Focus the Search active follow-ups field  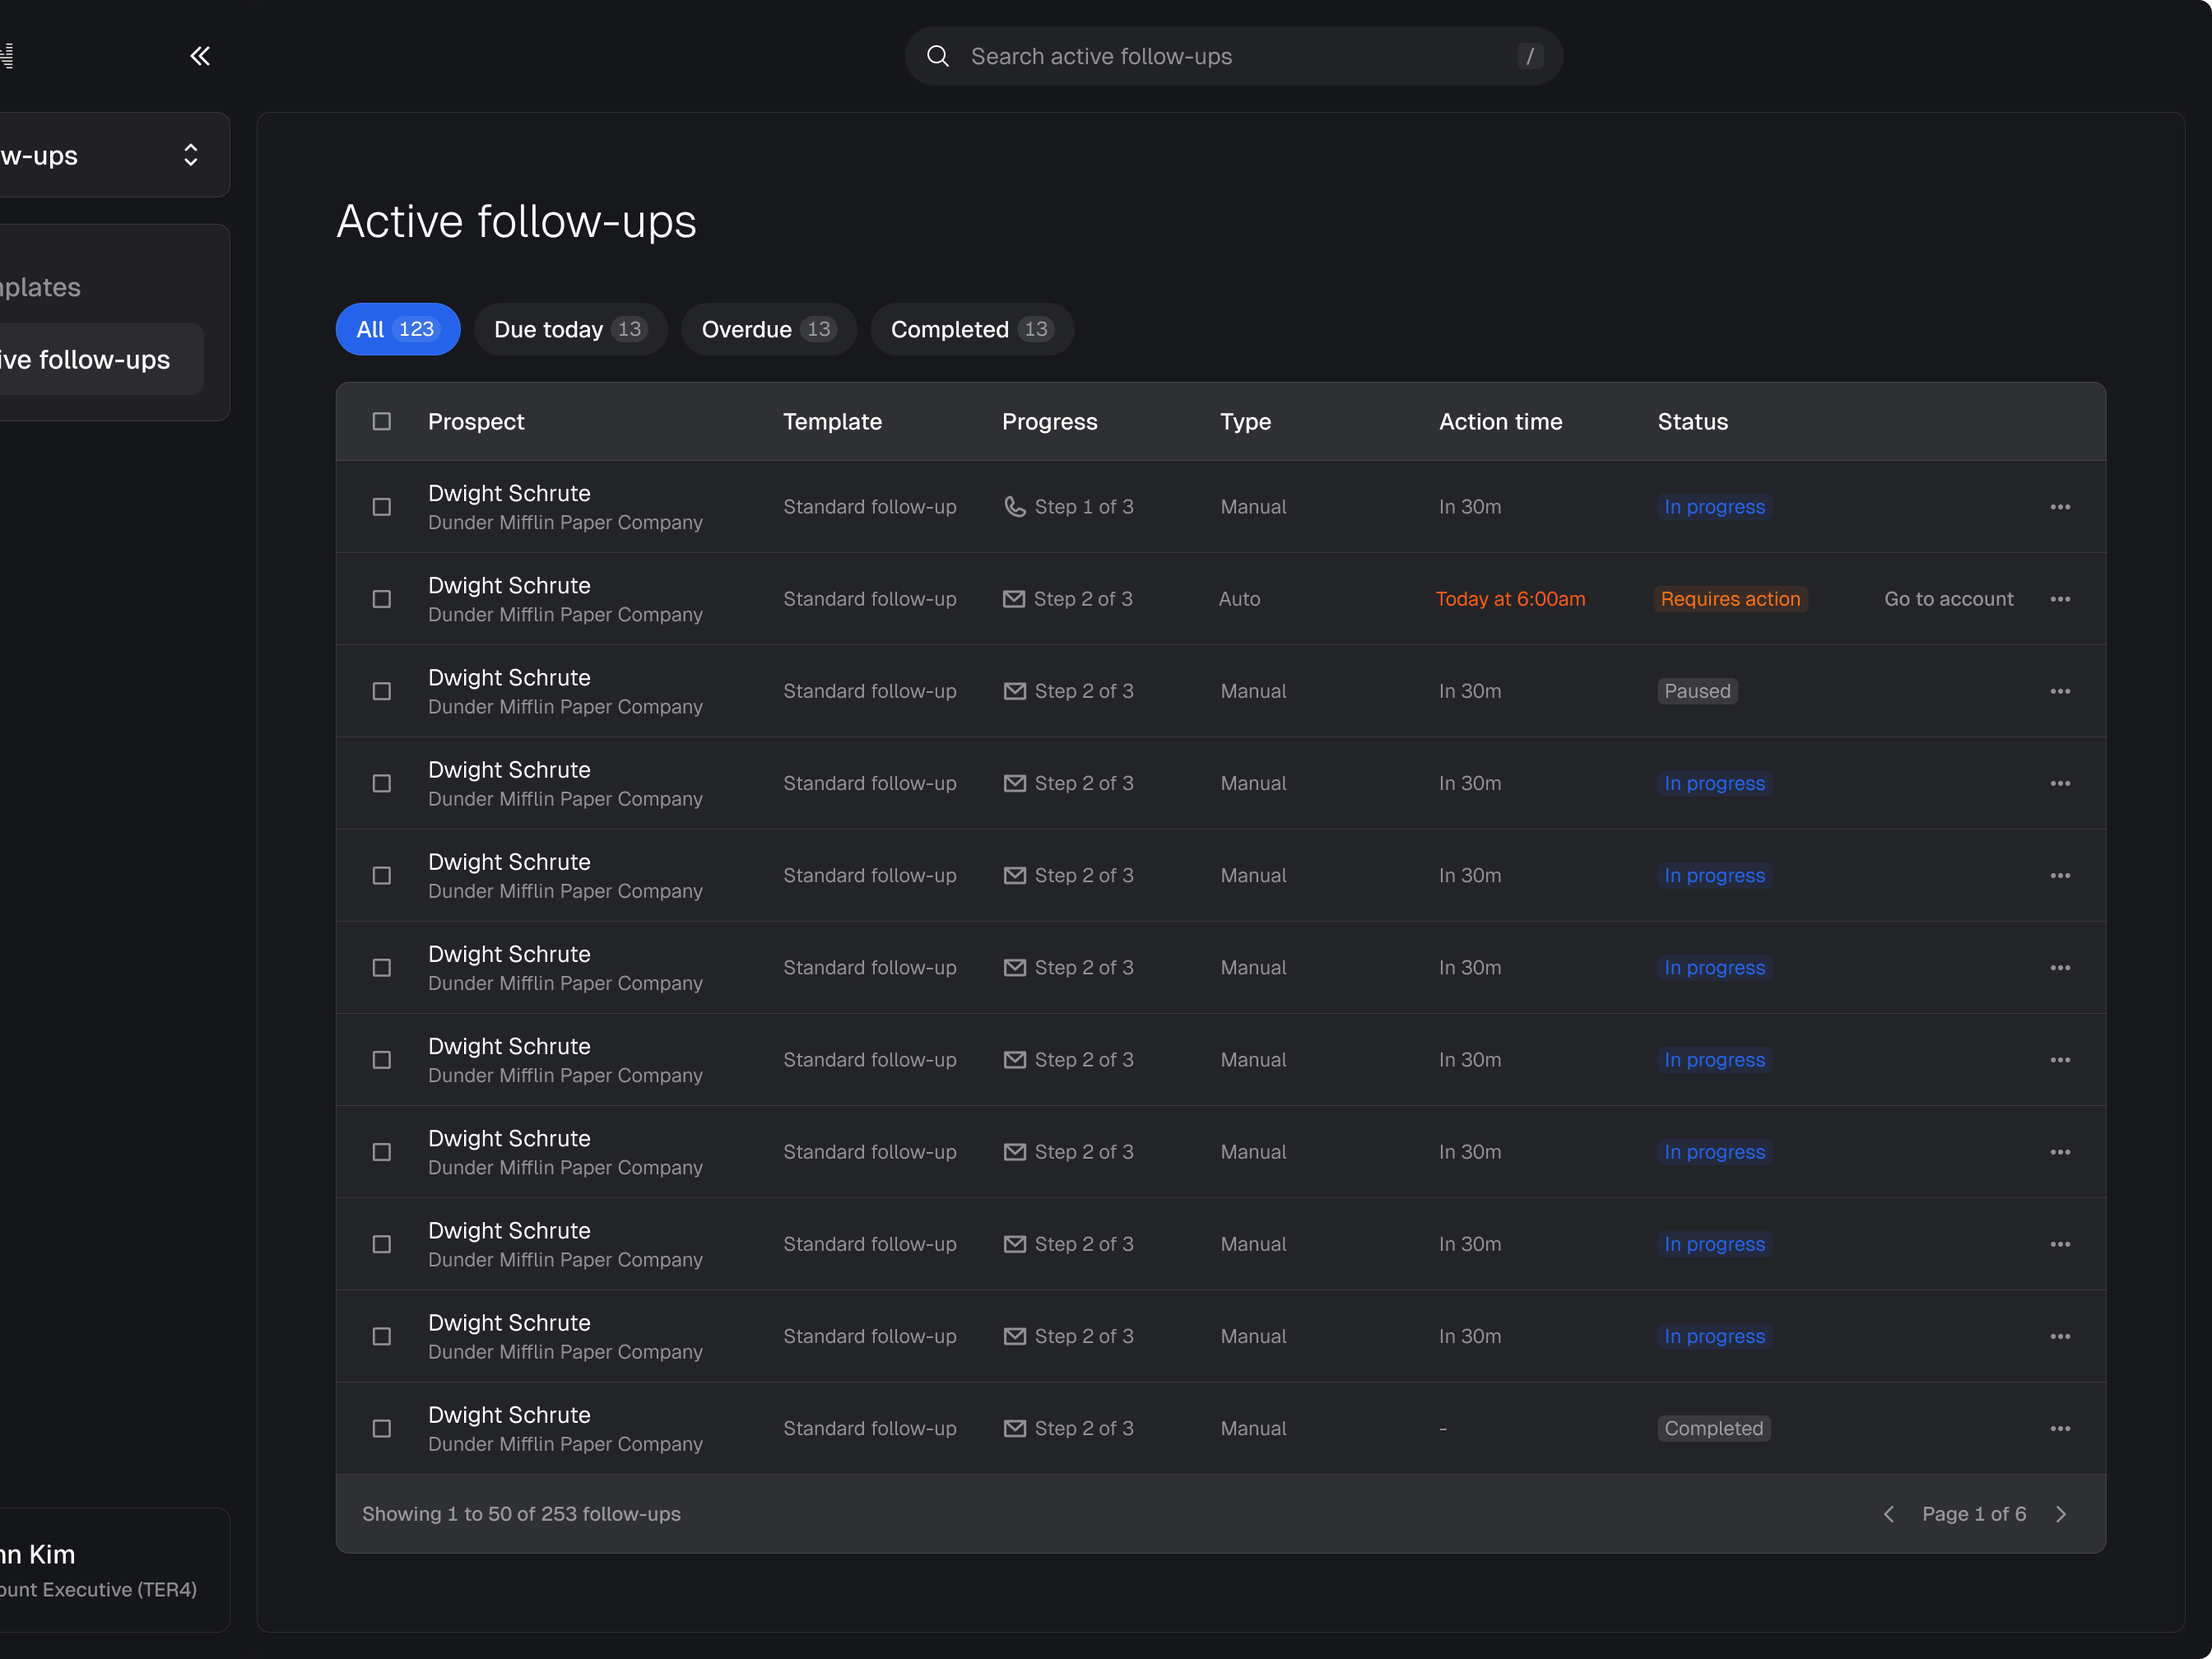tap(1230, 56)
